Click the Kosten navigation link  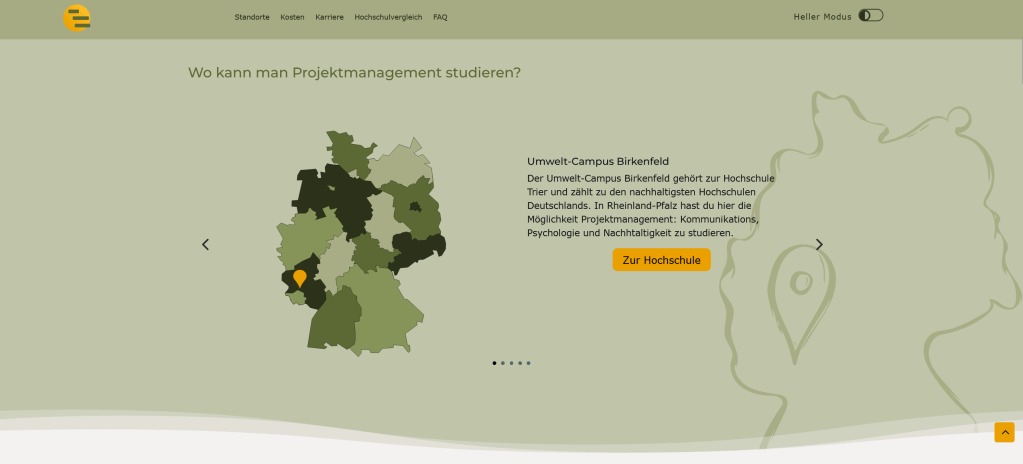292,17
